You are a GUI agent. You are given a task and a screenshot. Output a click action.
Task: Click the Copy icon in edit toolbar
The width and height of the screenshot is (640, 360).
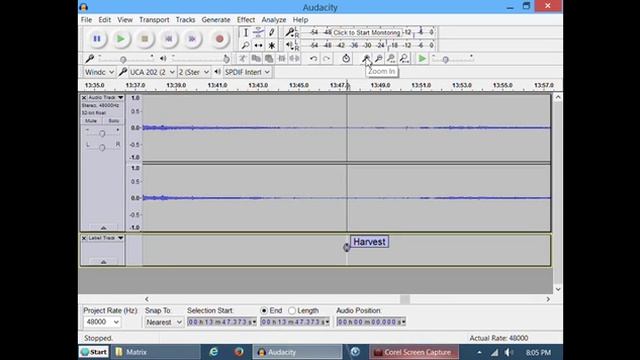pos(256,59)
